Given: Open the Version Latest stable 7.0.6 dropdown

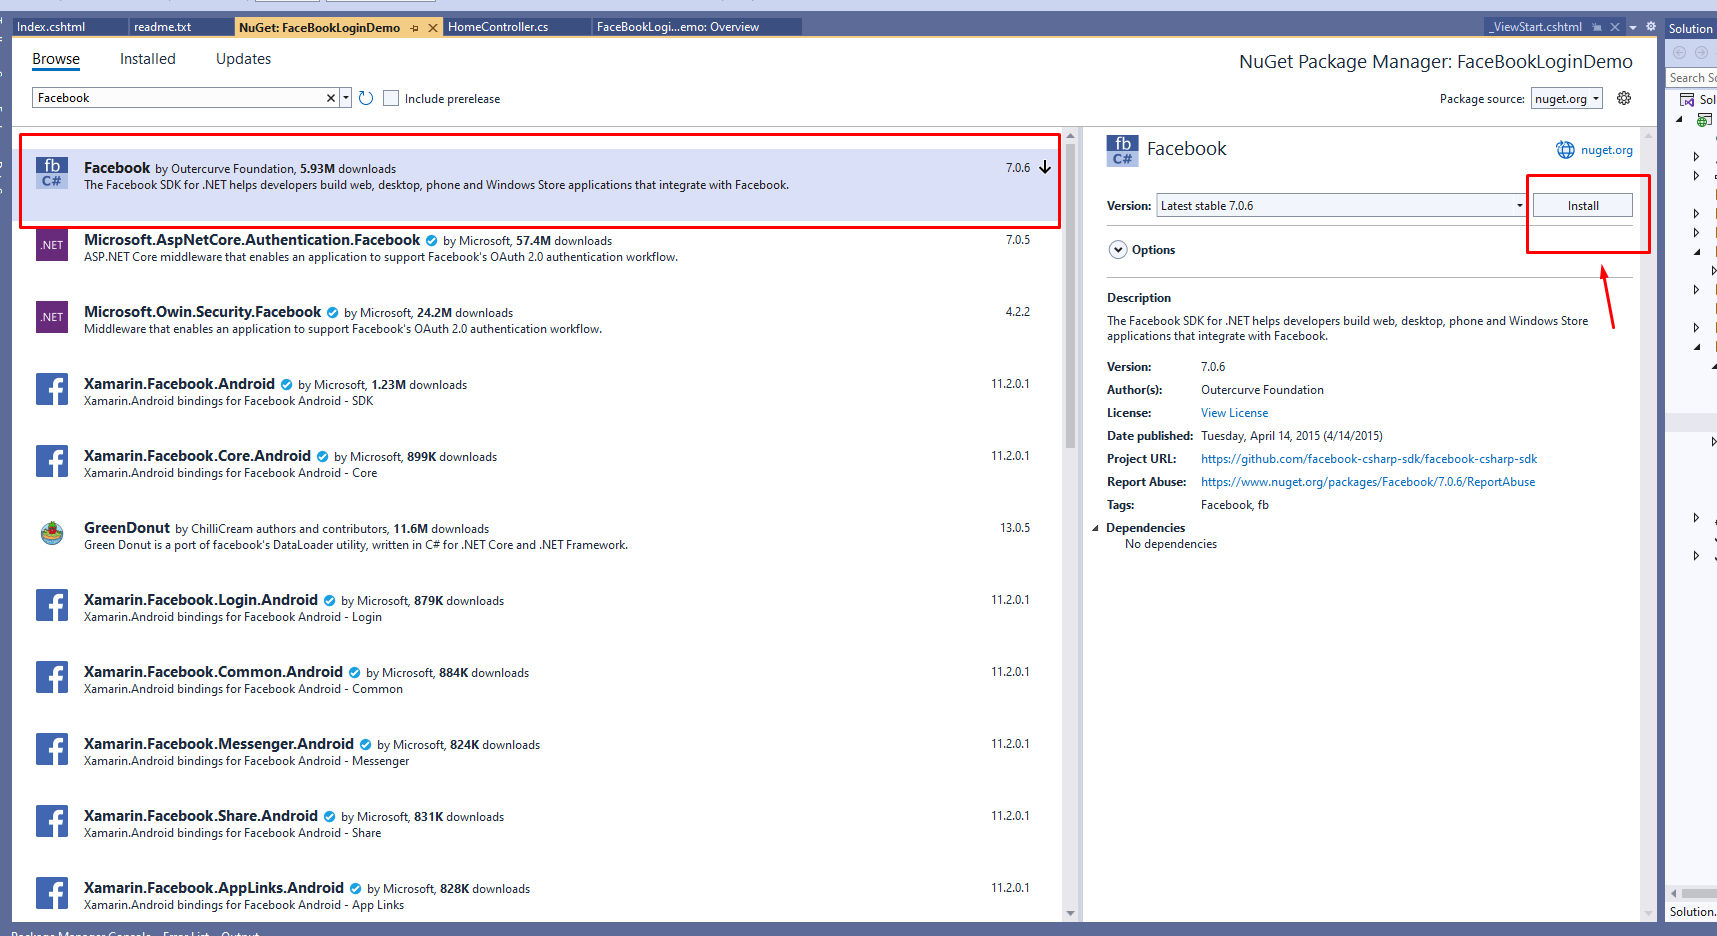Looking at the screenshot, I should point(1341,206).
